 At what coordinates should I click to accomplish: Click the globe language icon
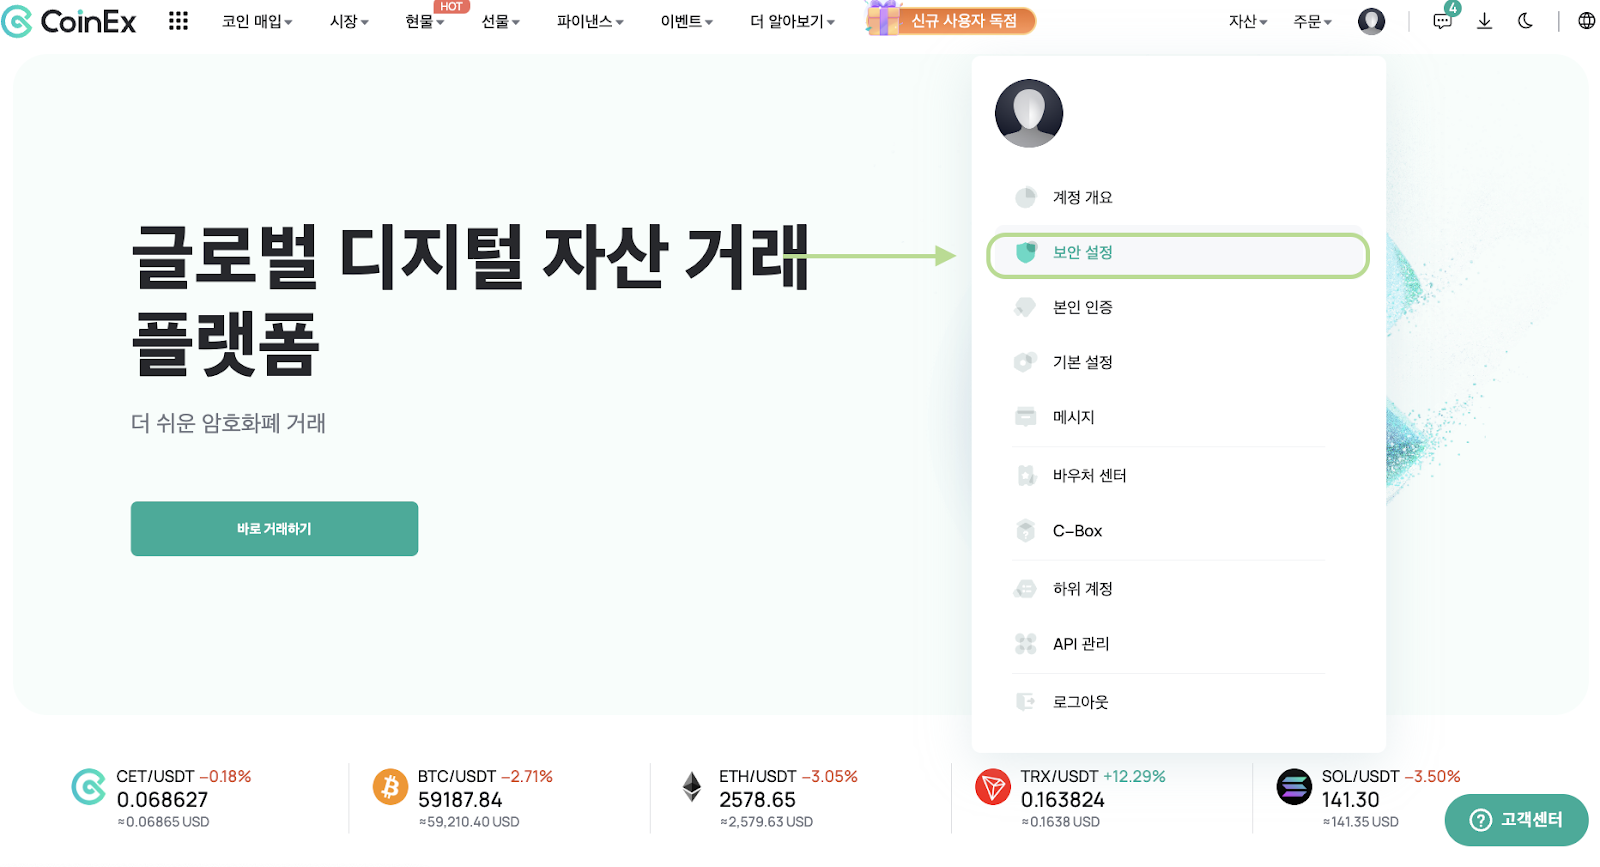(x=1586, y=21)
